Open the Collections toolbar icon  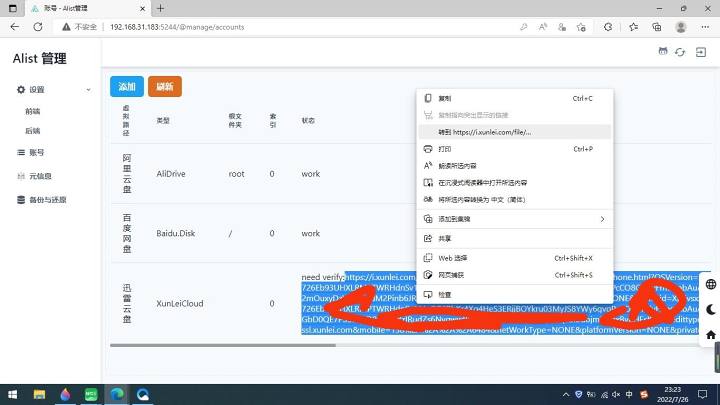(x=657, y=27)
